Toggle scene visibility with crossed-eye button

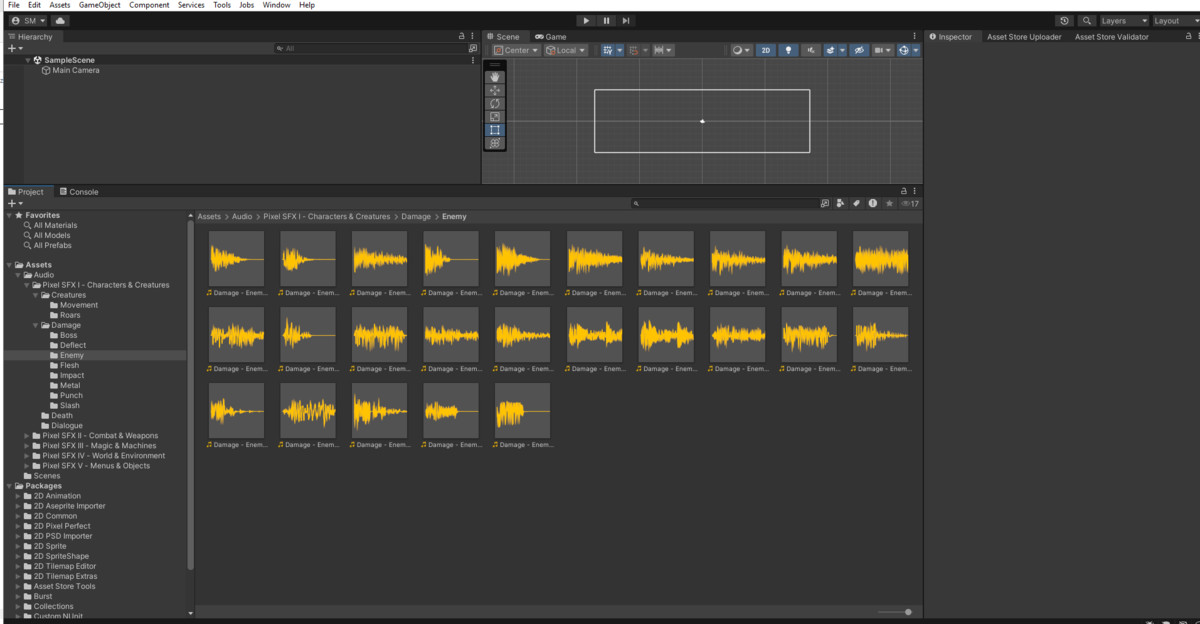click(859, 50)
